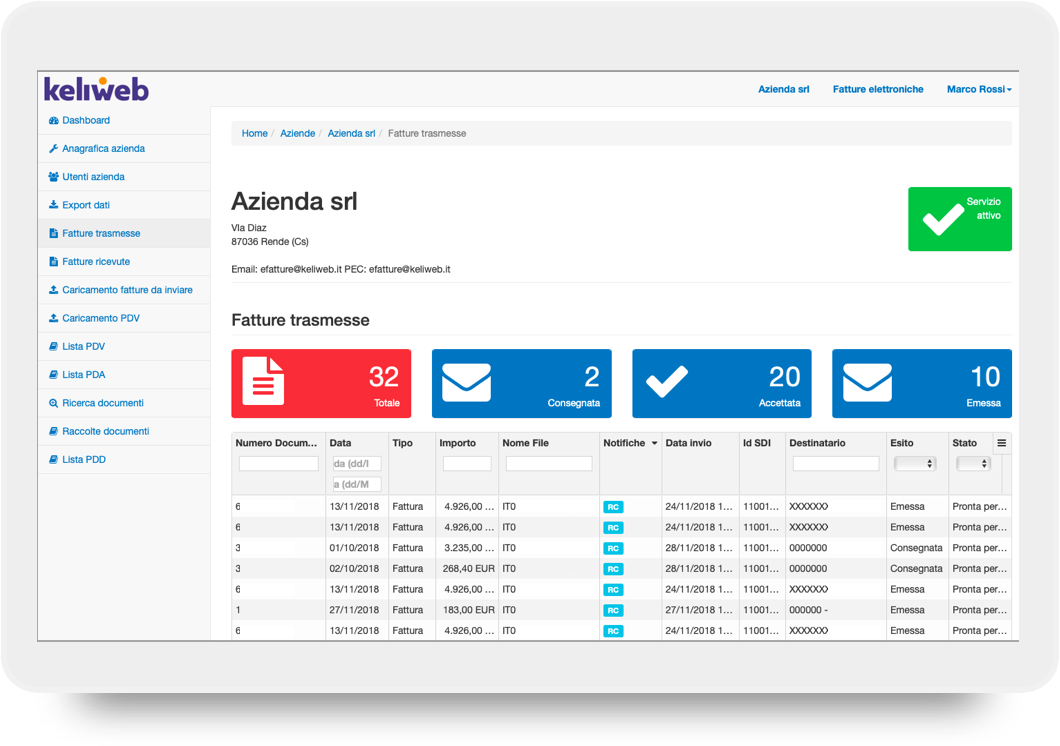Click the download icon for Export dati
The image size is (1060, 746).
(x=53, y=205)
